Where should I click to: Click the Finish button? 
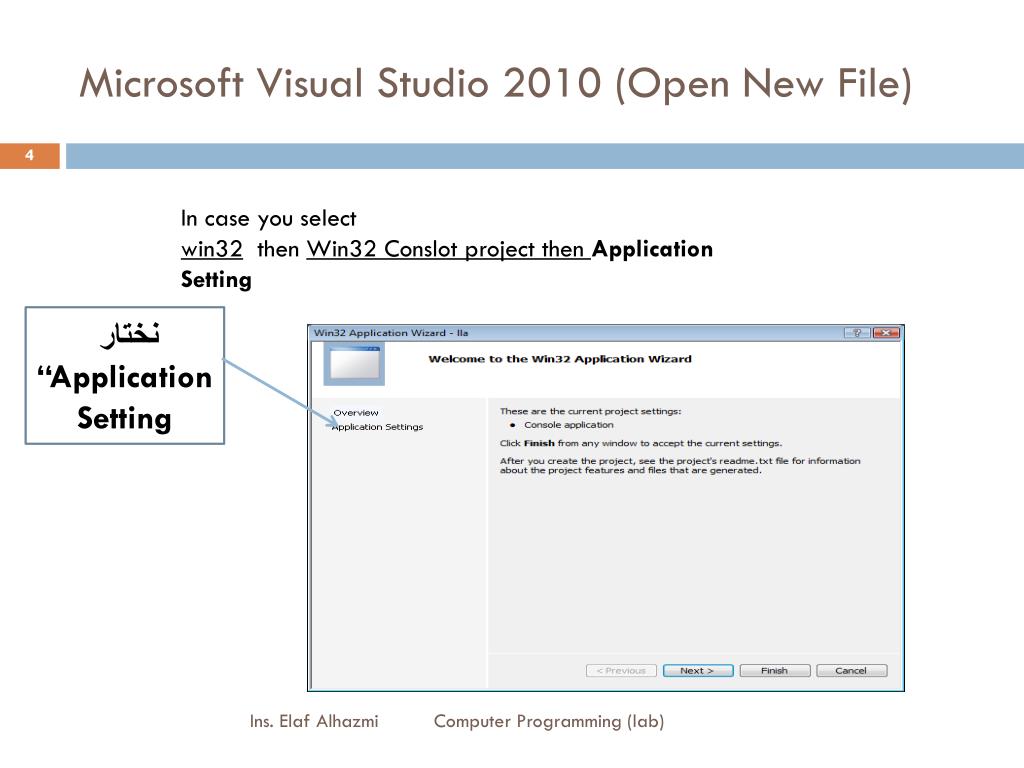point(775,671)
